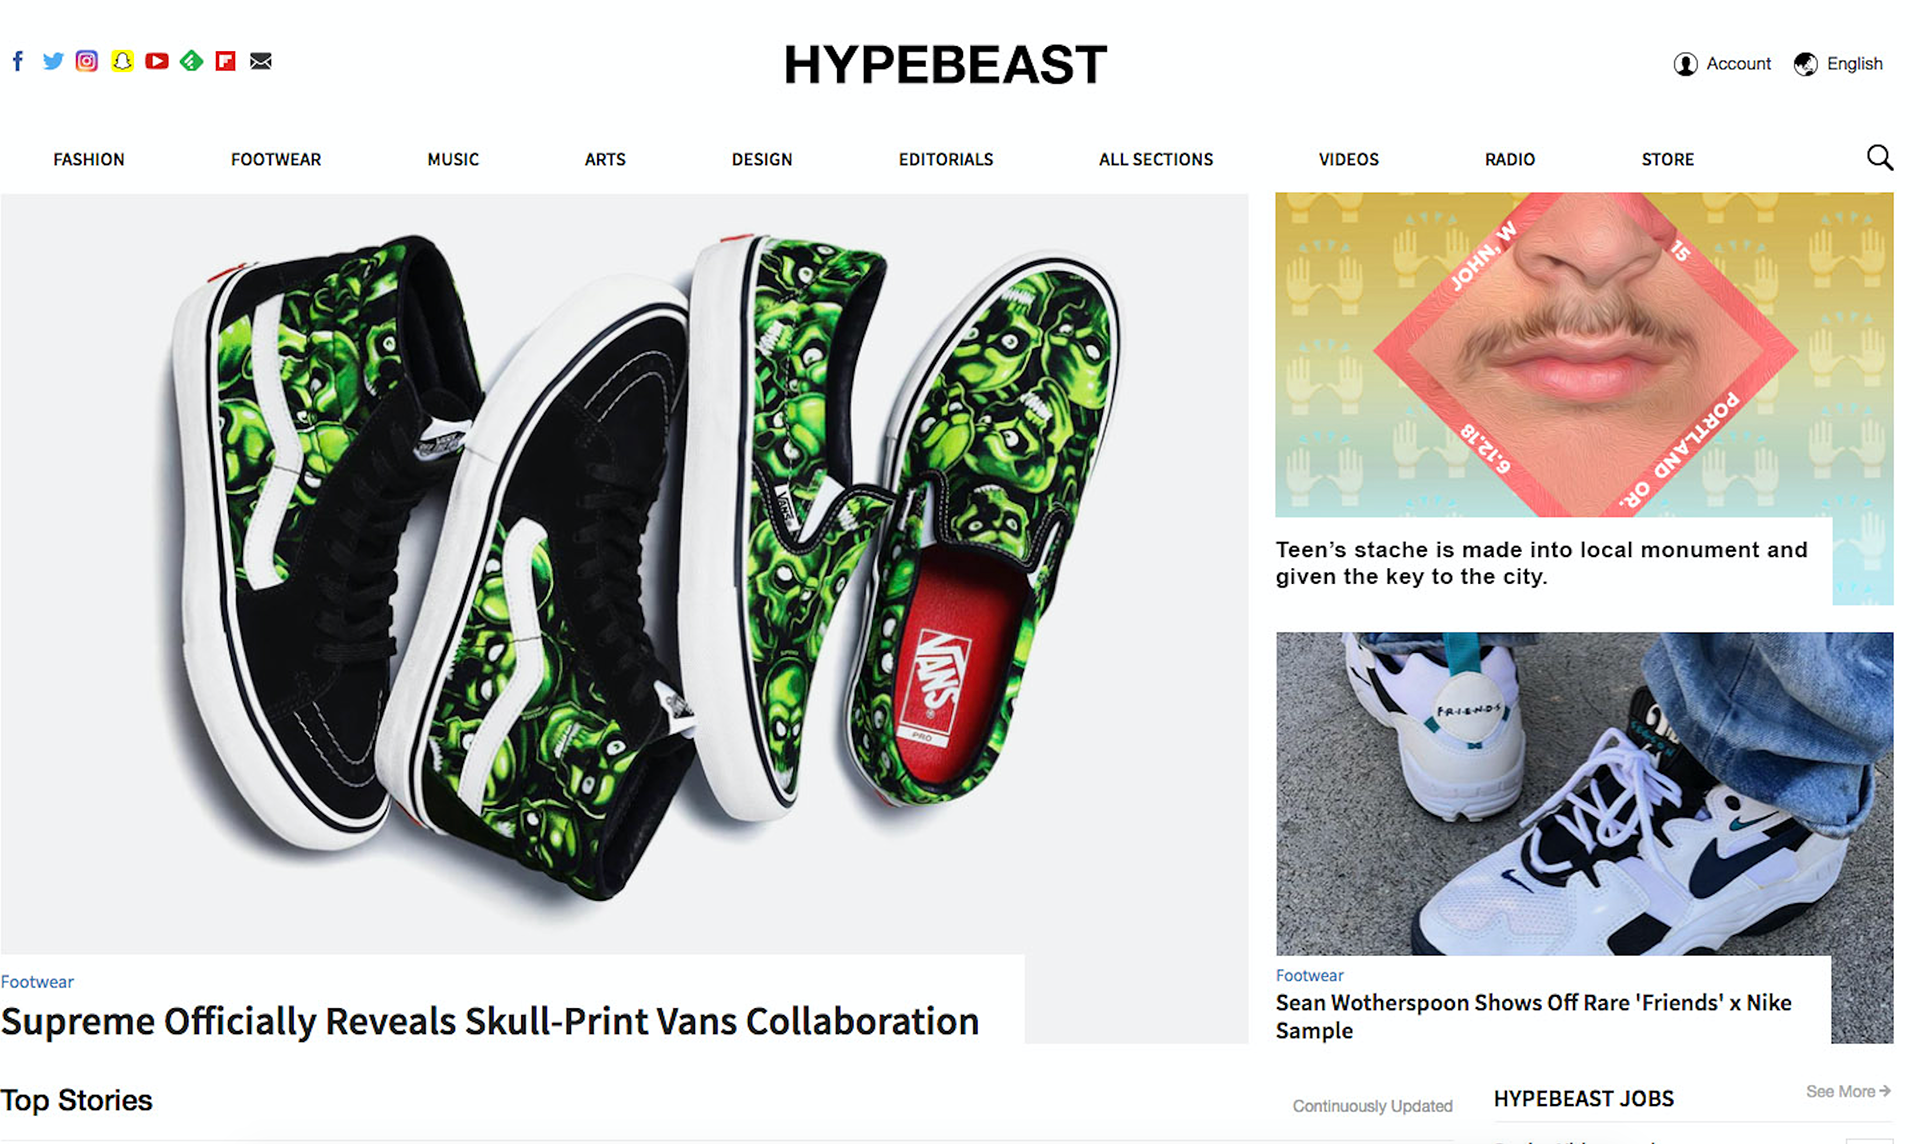Open the YouTube play icon
Viewport: 1920px width, 1144px height.
157,61
